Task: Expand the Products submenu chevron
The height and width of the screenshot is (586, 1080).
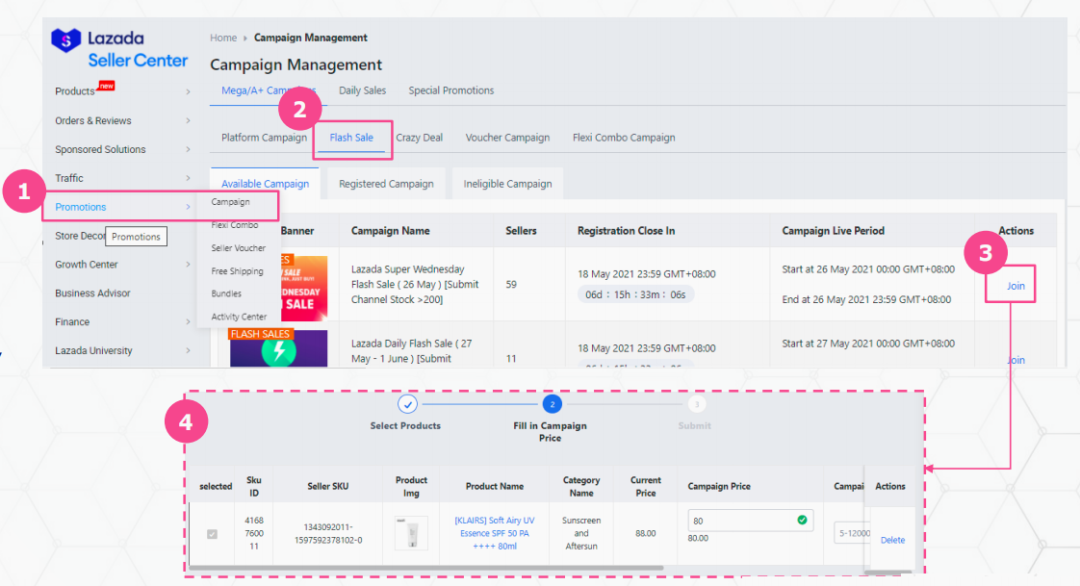Action: click(188, 92)
